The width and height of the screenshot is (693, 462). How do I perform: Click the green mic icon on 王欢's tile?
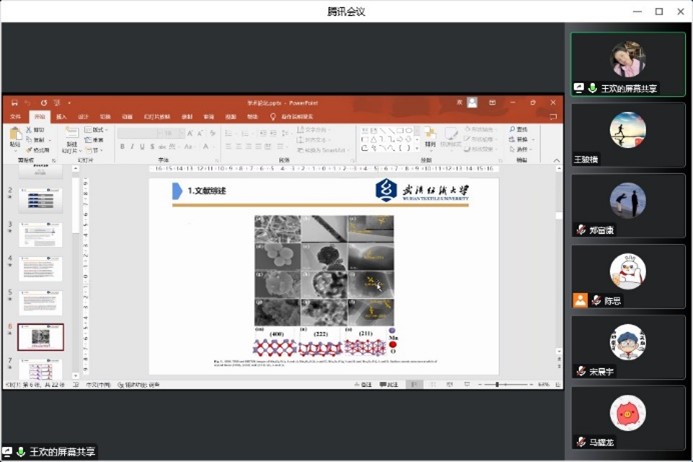(593, 88)
